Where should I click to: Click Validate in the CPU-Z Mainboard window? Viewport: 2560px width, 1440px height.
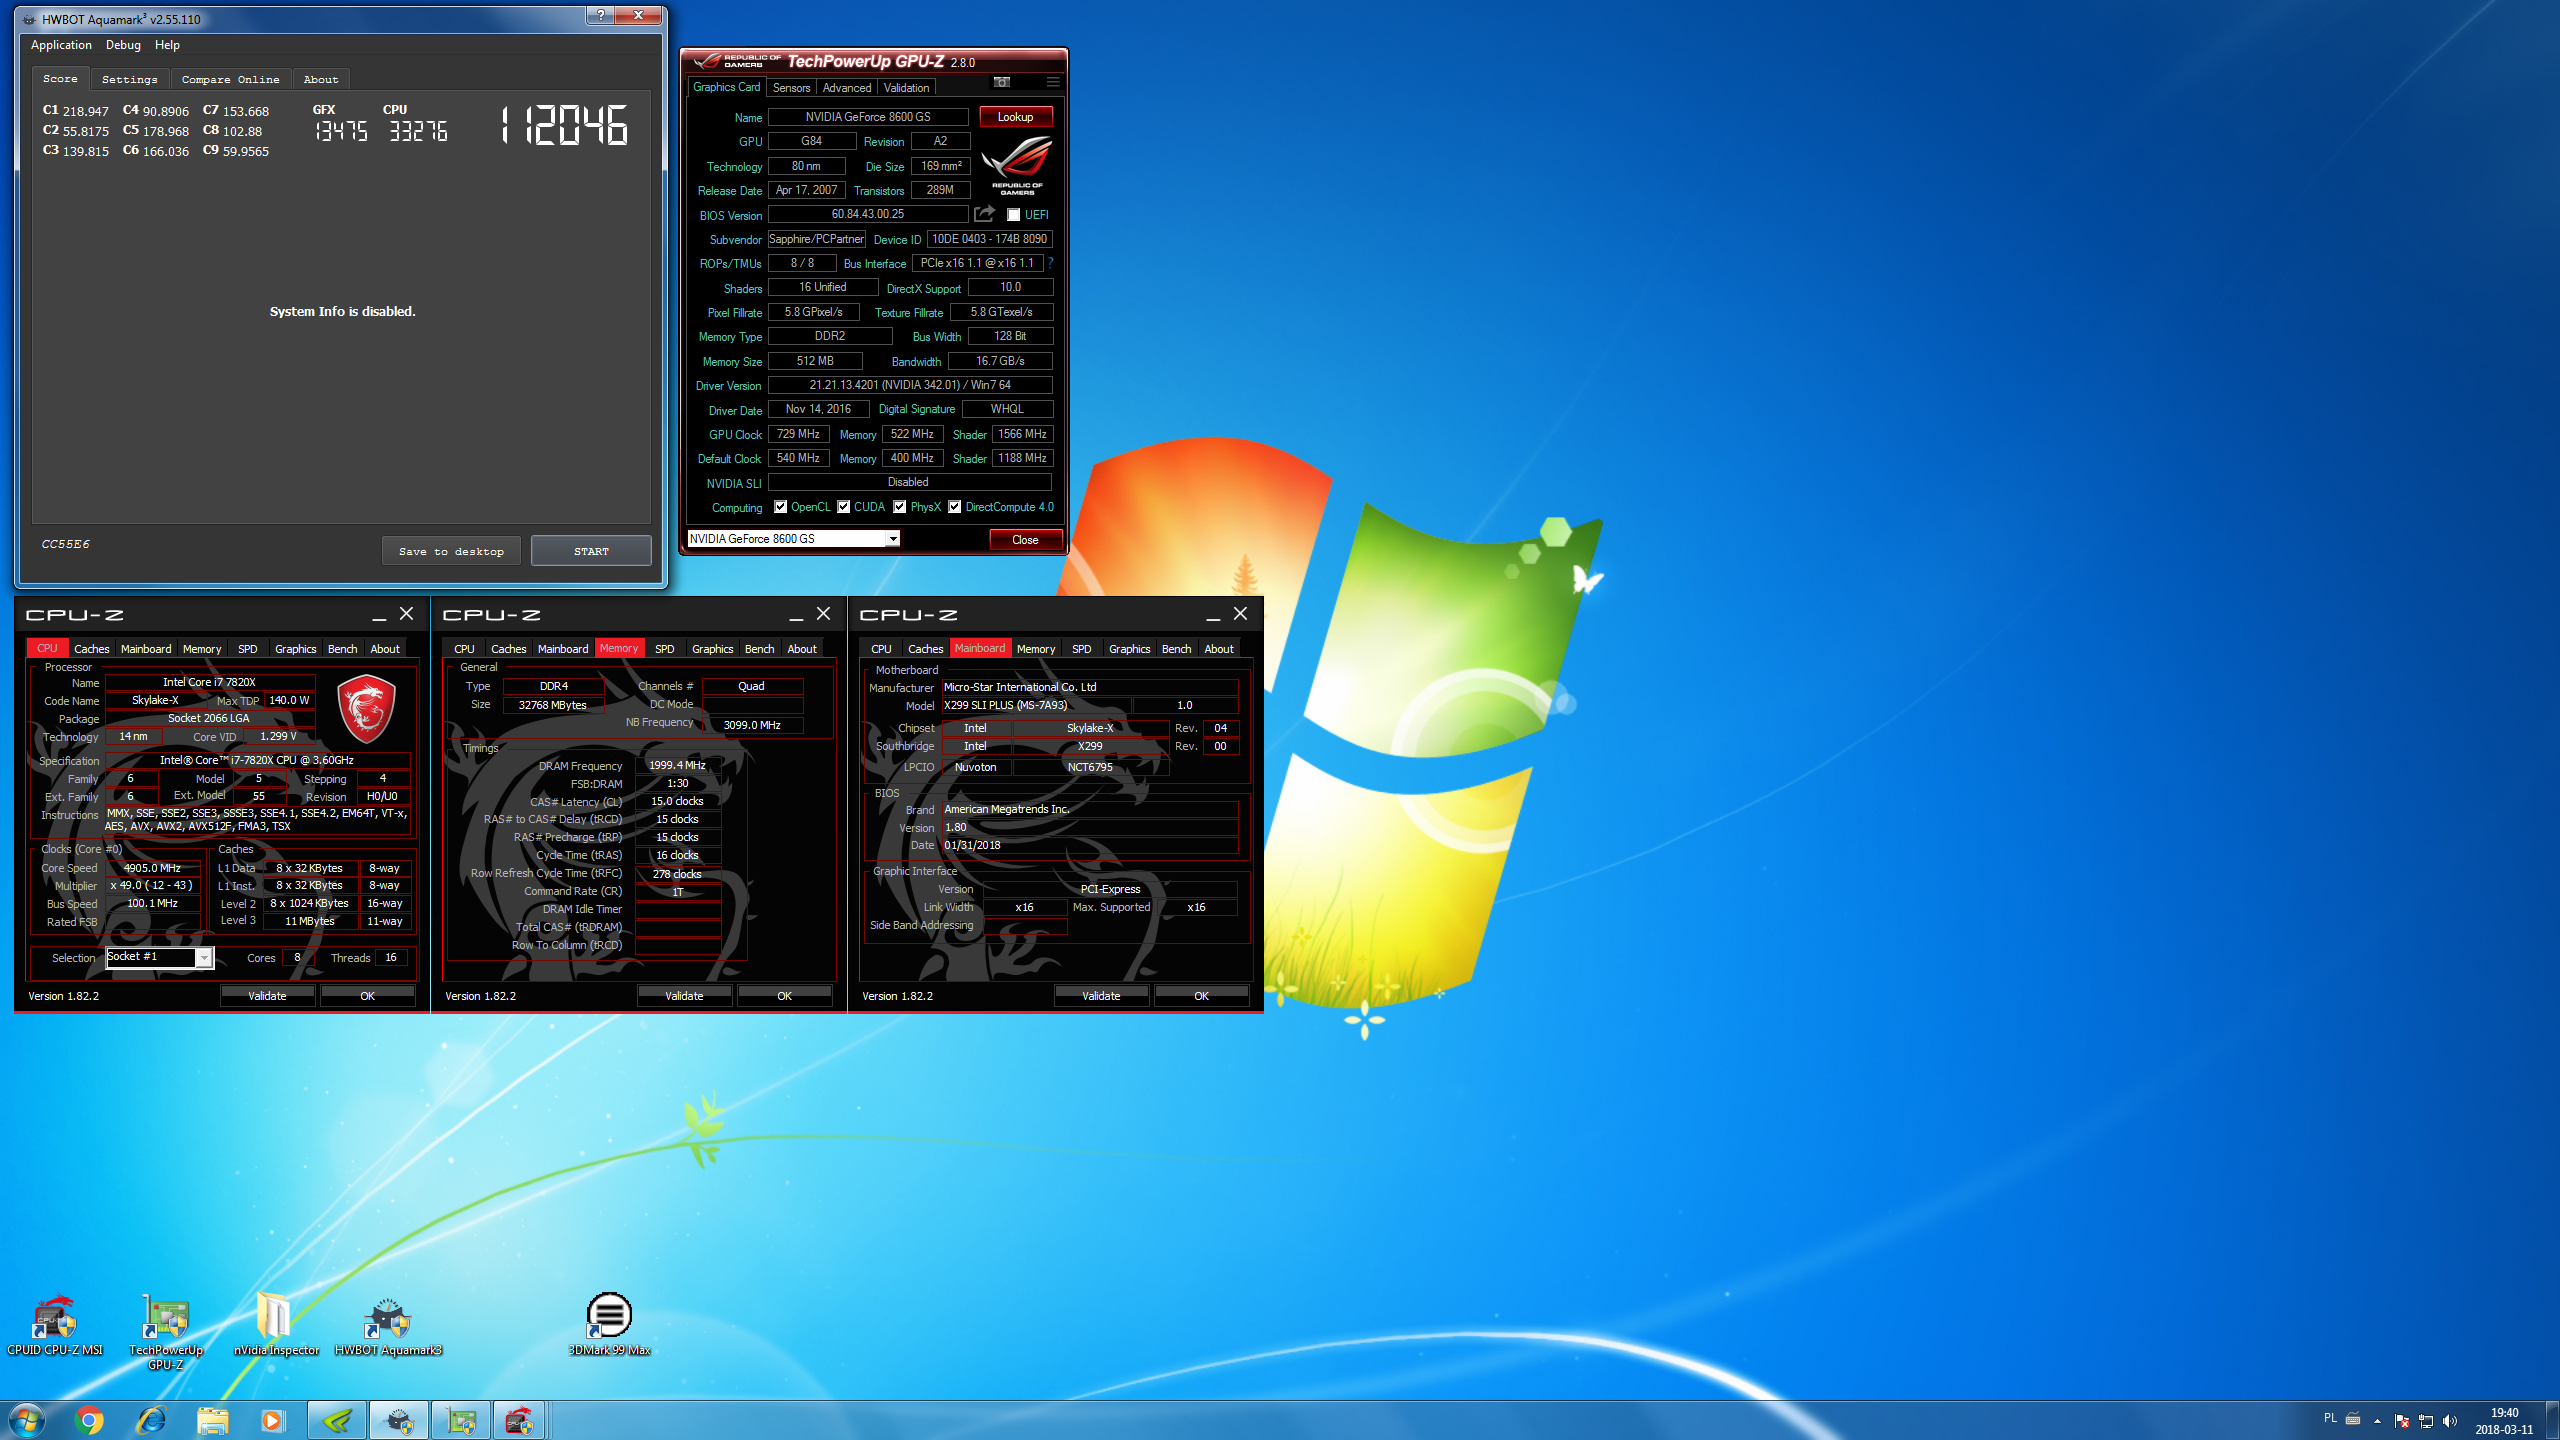pos(1101,996)
